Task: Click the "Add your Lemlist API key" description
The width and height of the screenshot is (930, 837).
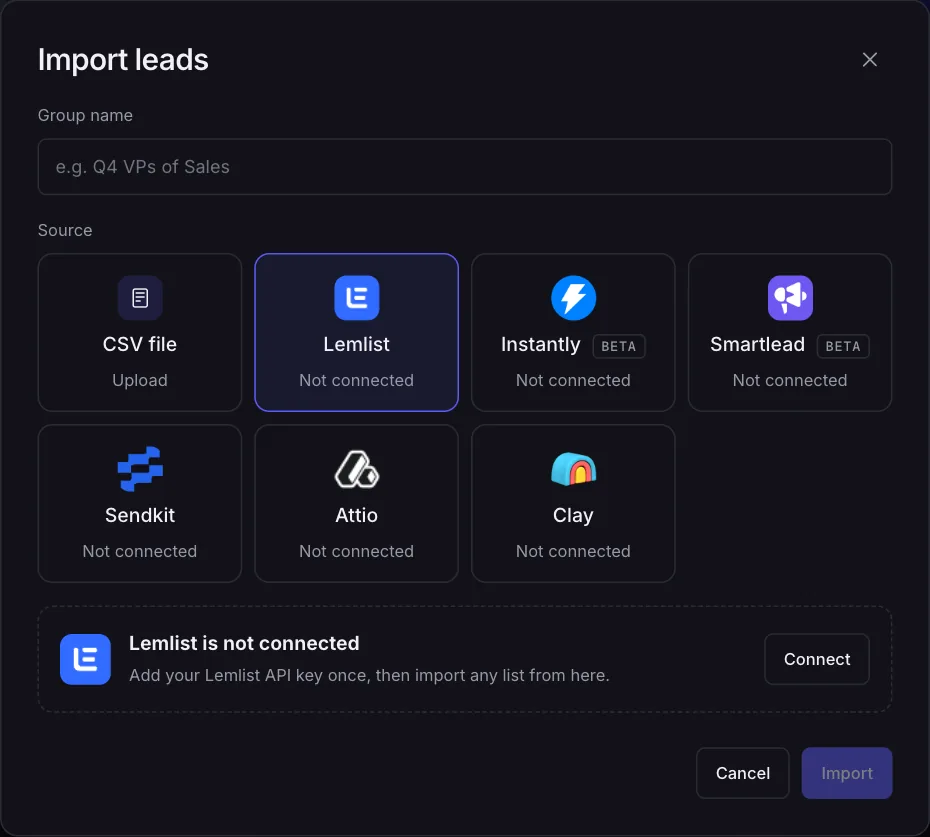Action: tap(370, 675)
